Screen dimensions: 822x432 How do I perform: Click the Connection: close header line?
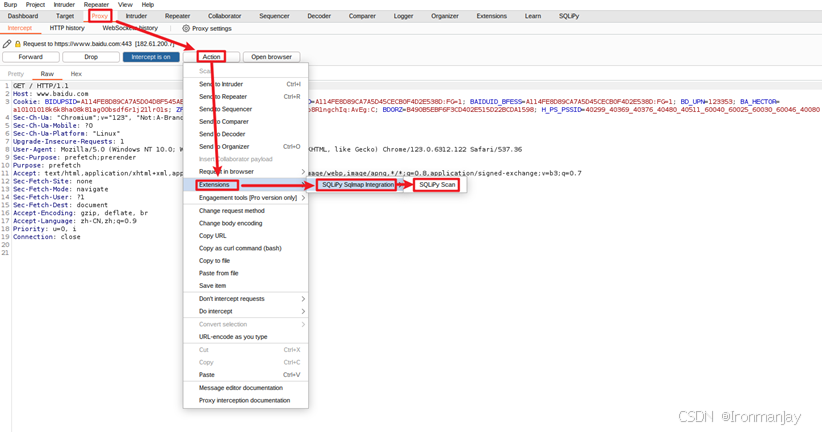(47, 237)
